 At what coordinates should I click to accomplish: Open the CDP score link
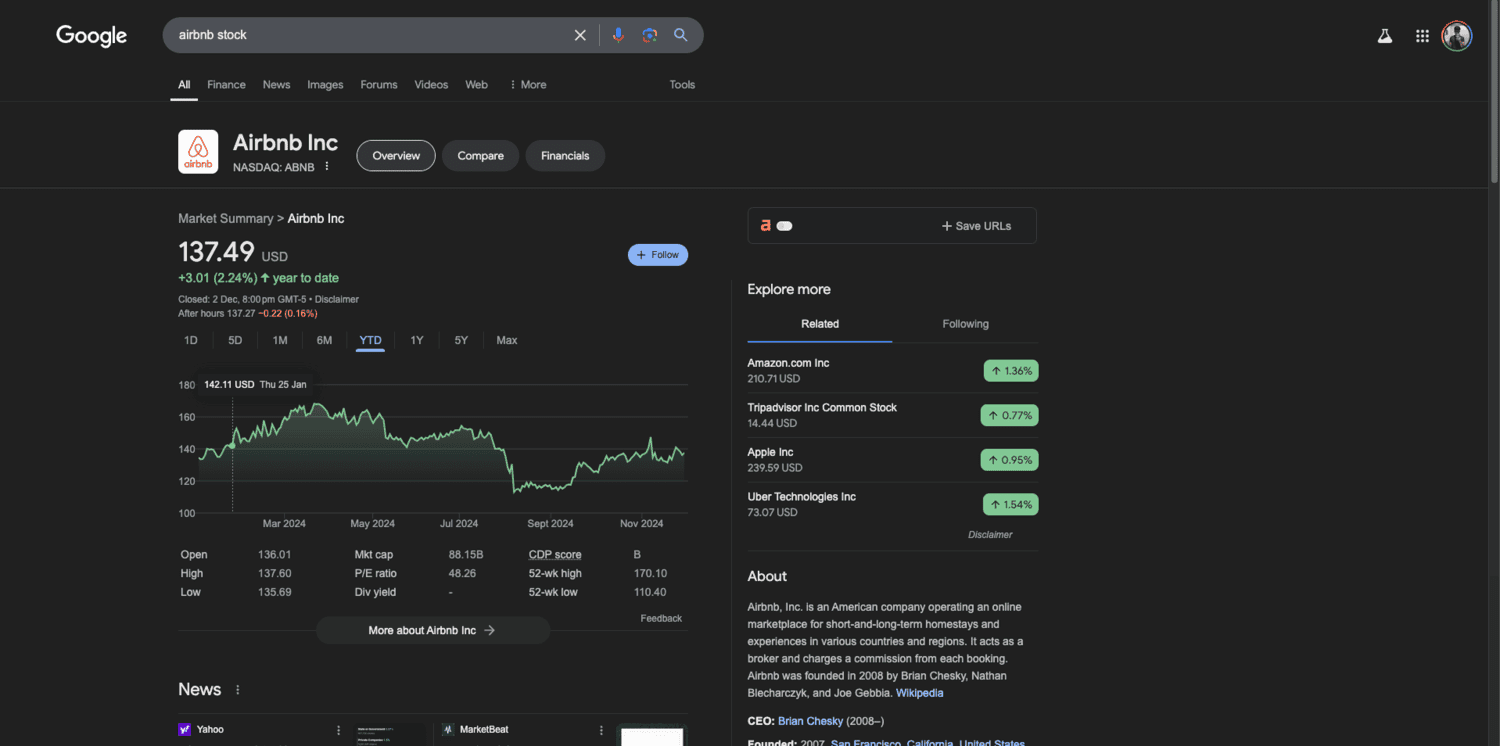[555, 555]
